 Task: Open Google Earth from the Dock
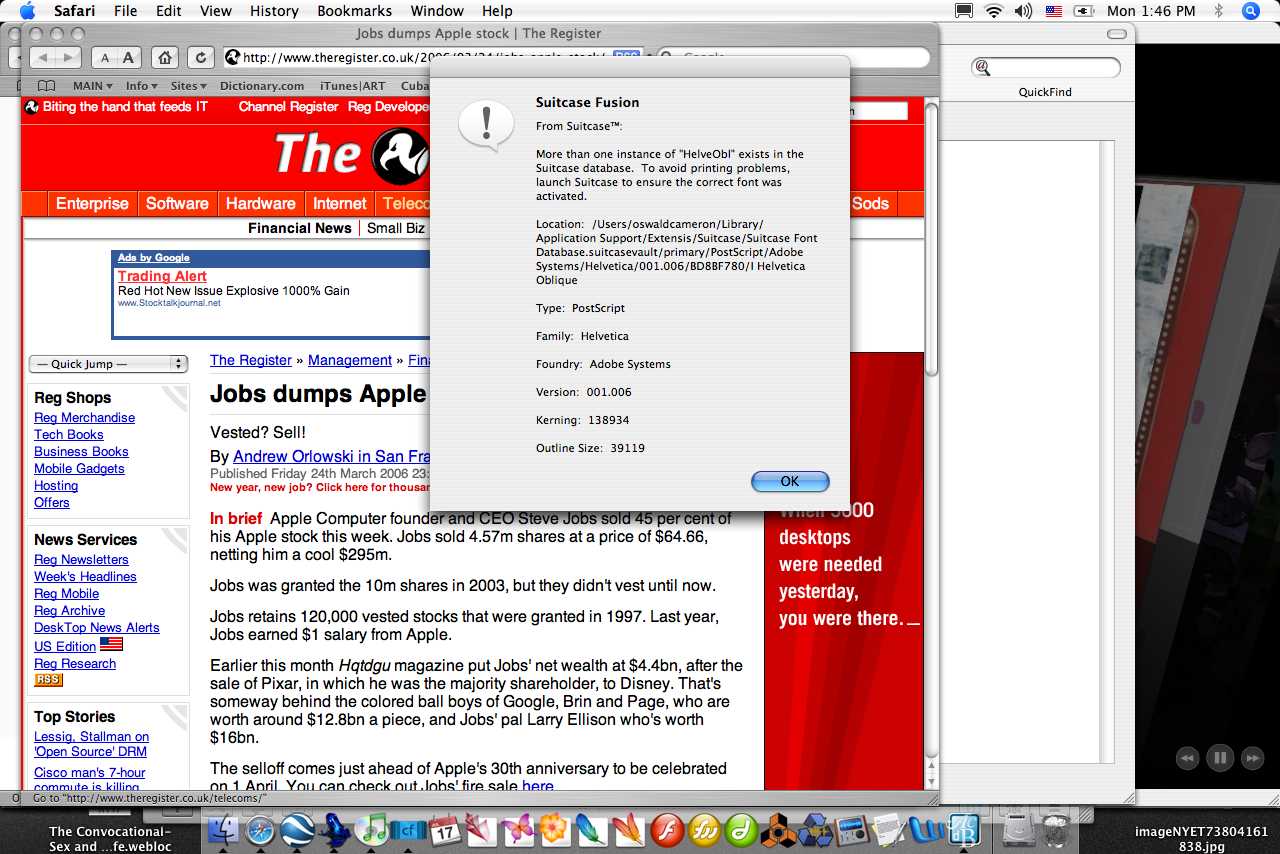(x=297, y=829)
